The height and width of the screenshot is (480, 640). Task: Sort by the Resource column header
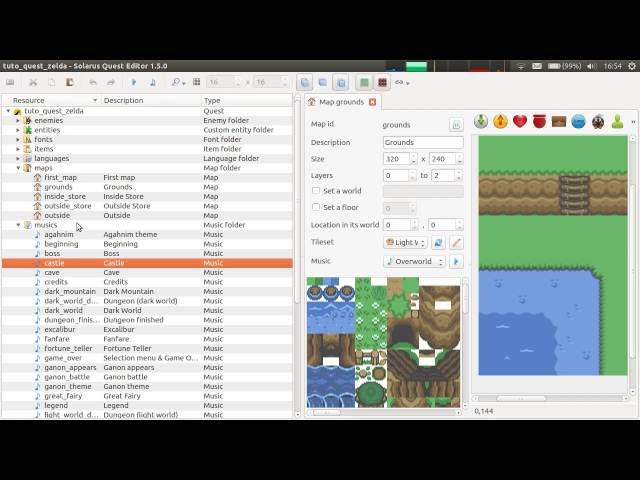tap(51, 100)
